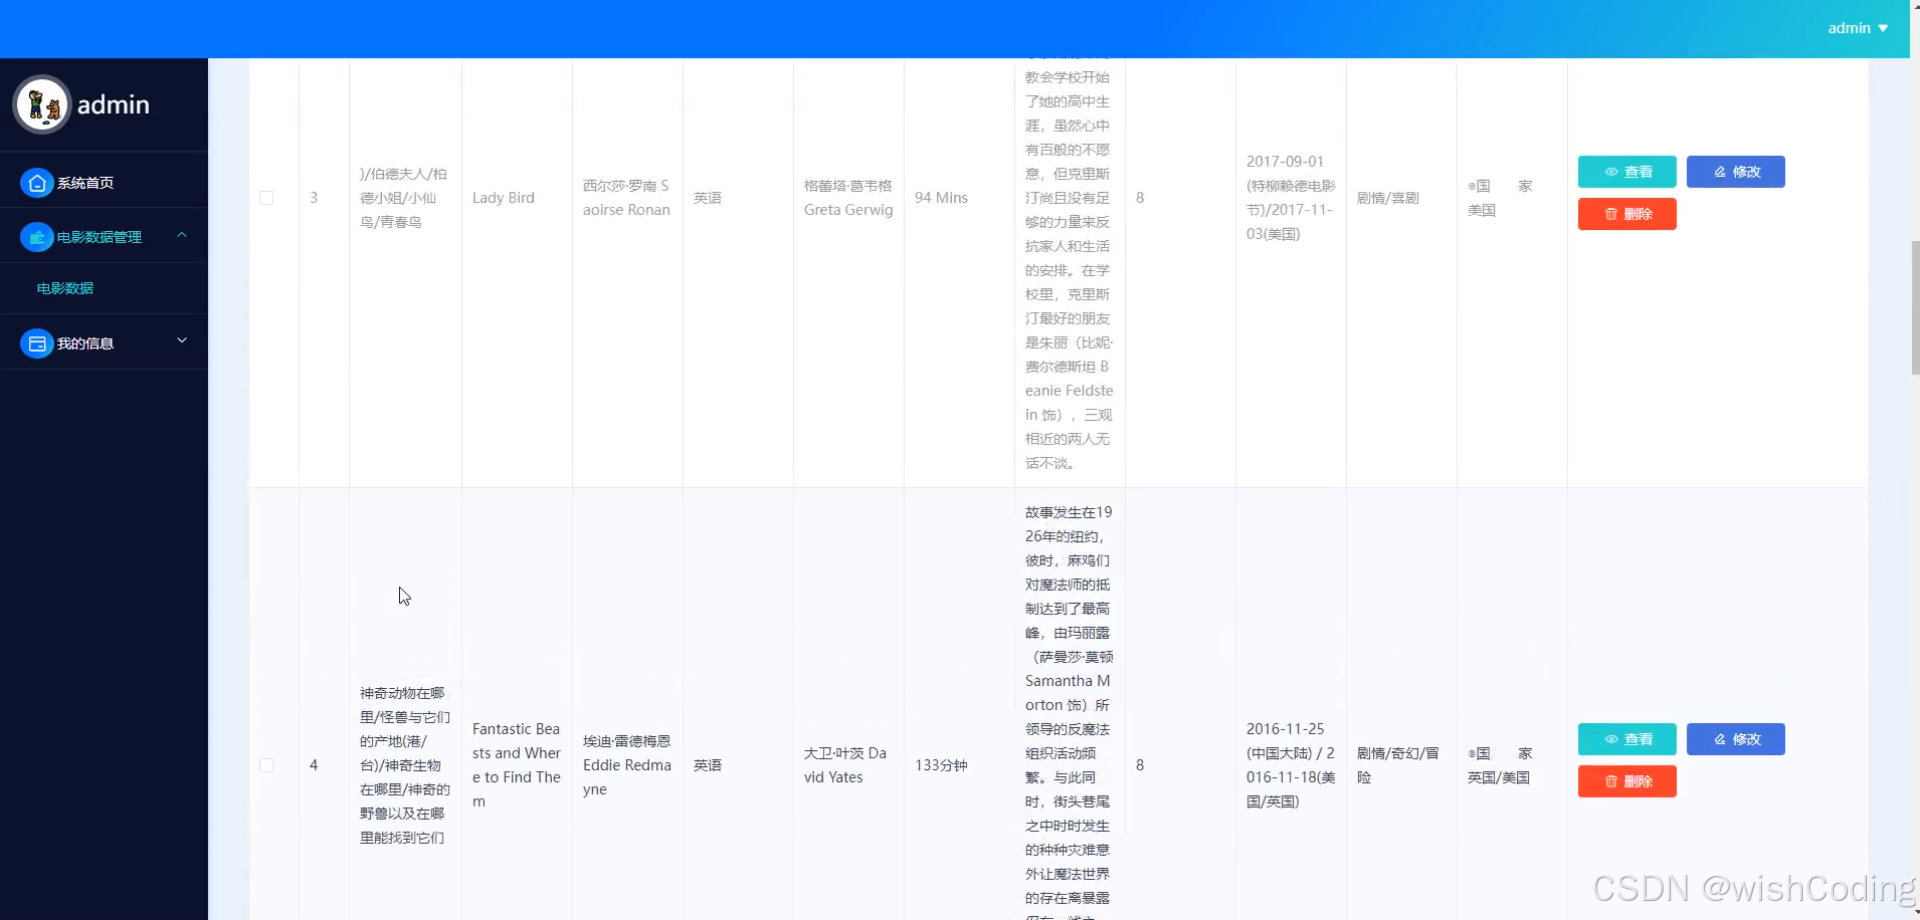This screenshot has height=920, width=1920.
Task: Open the 系统首页 menu item
Action: tap(104, 182)
